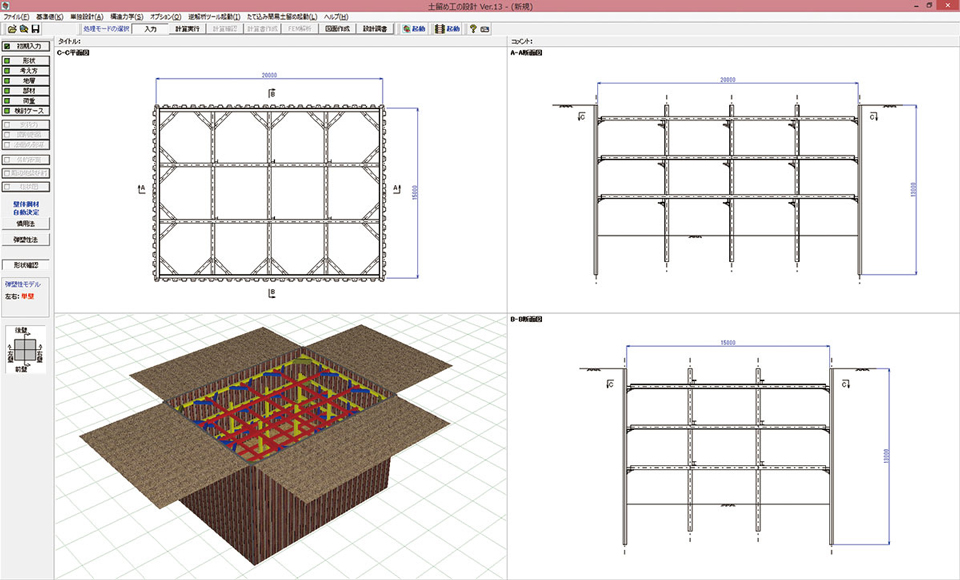The height and width of the screenshot is (580, 960).
Task: Select the wall position diagram icon
Action: (x=26, y=351)
